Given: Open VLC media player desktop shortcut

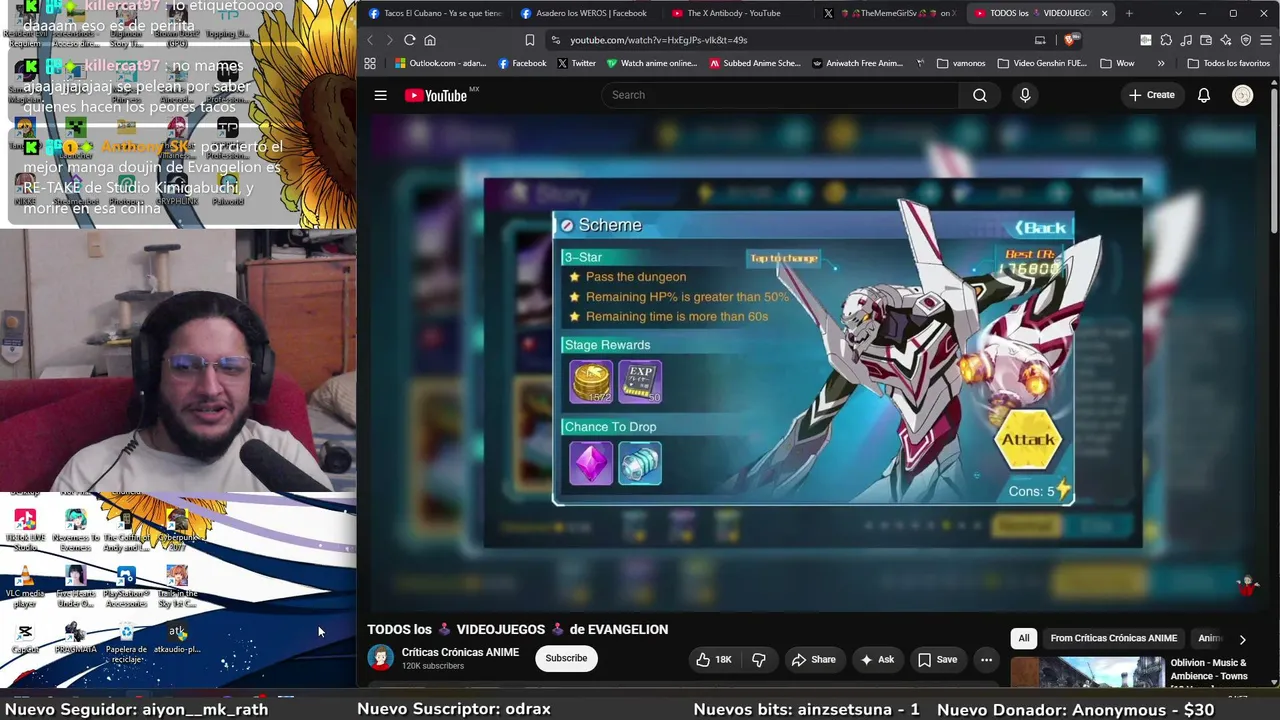Looking at the screenshot, I should click(x=25, y=586).
